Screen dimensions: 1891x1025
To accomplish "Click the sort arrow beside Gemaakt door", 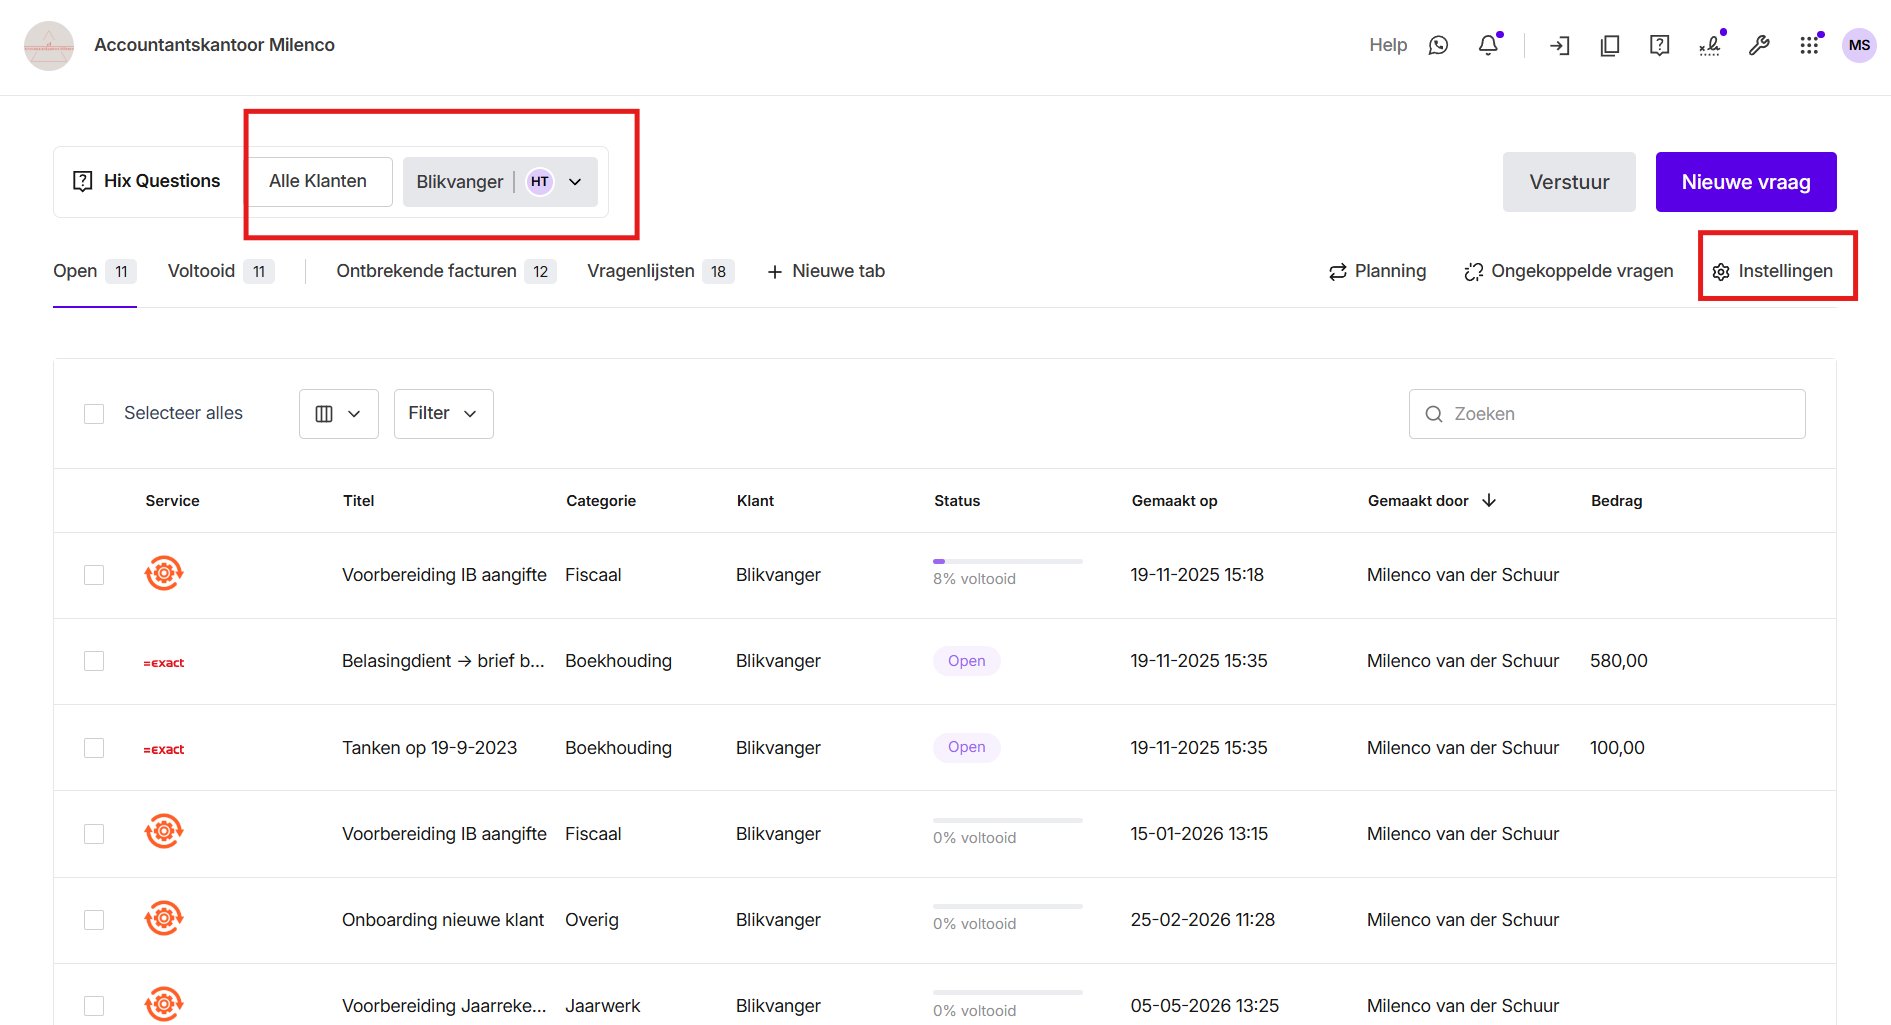I will coord(1489,500).
